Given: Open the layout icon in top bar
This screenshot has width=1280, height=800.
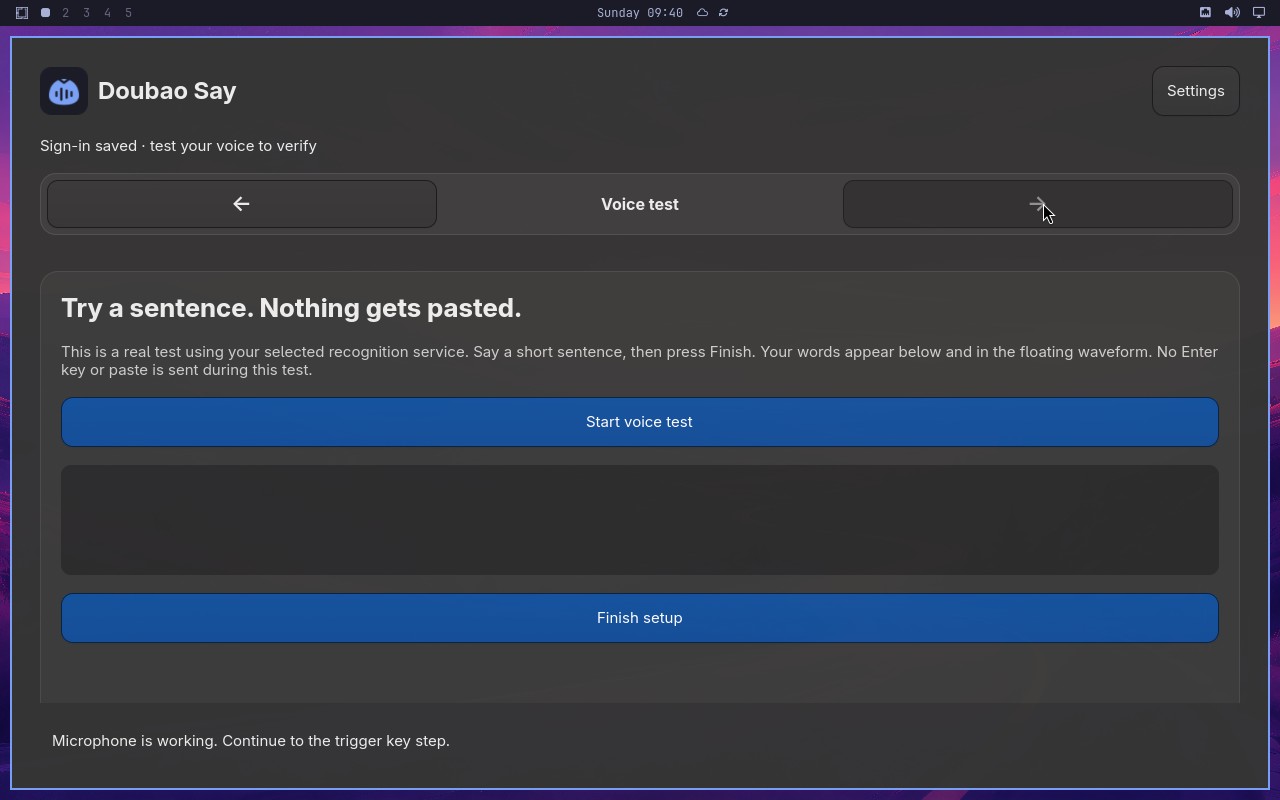Looking at the screenshot, I should (x=22, y=13).
